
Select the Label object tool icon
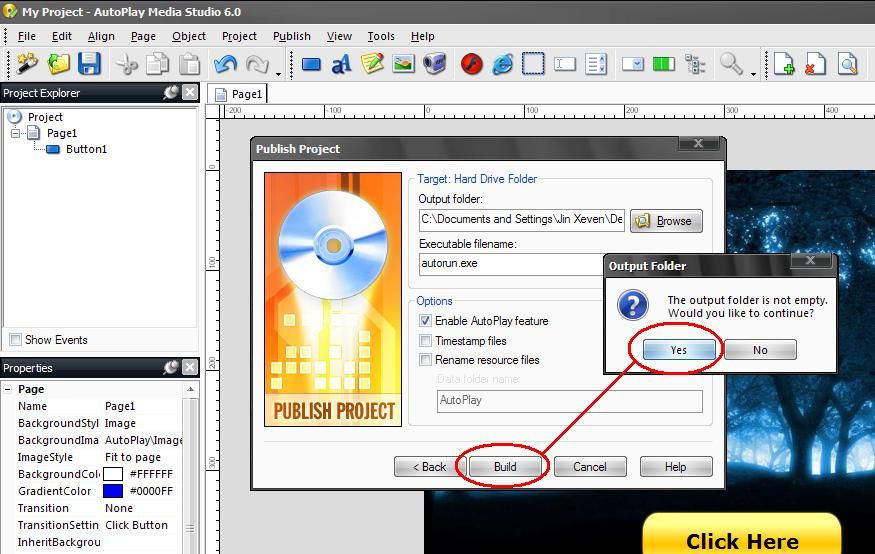coord(341,64)
